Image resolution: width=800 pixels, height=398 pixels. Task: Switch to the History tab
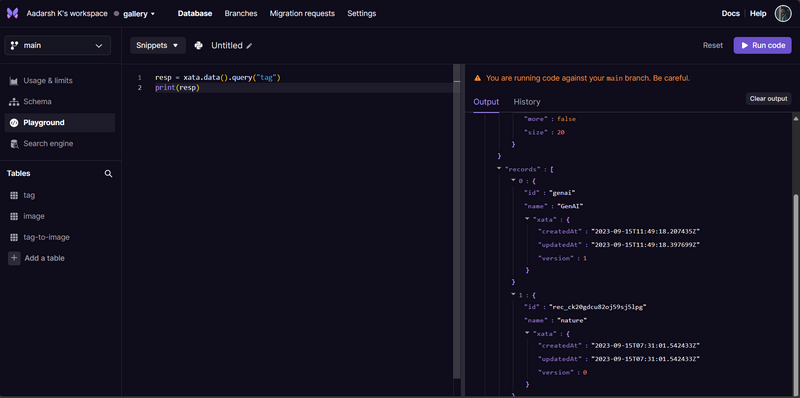tap(527, 102)
